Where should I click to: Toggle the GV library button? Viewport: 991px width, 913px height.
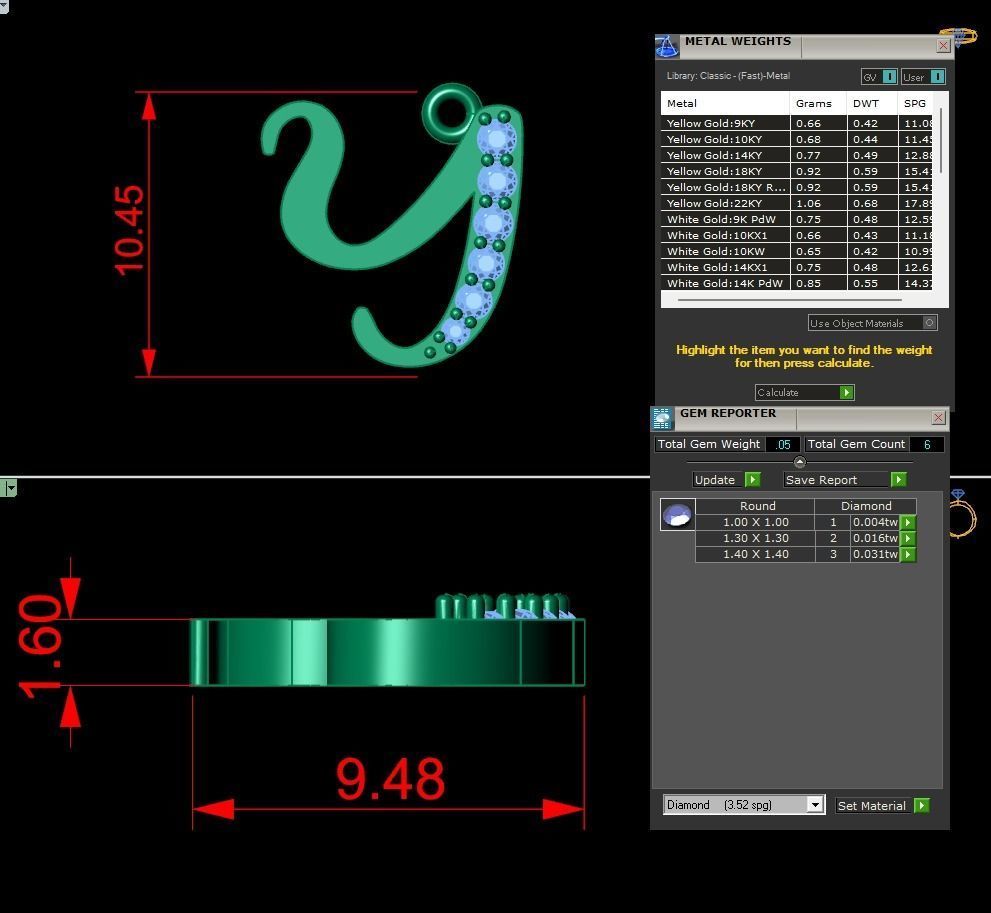point(879,76)
